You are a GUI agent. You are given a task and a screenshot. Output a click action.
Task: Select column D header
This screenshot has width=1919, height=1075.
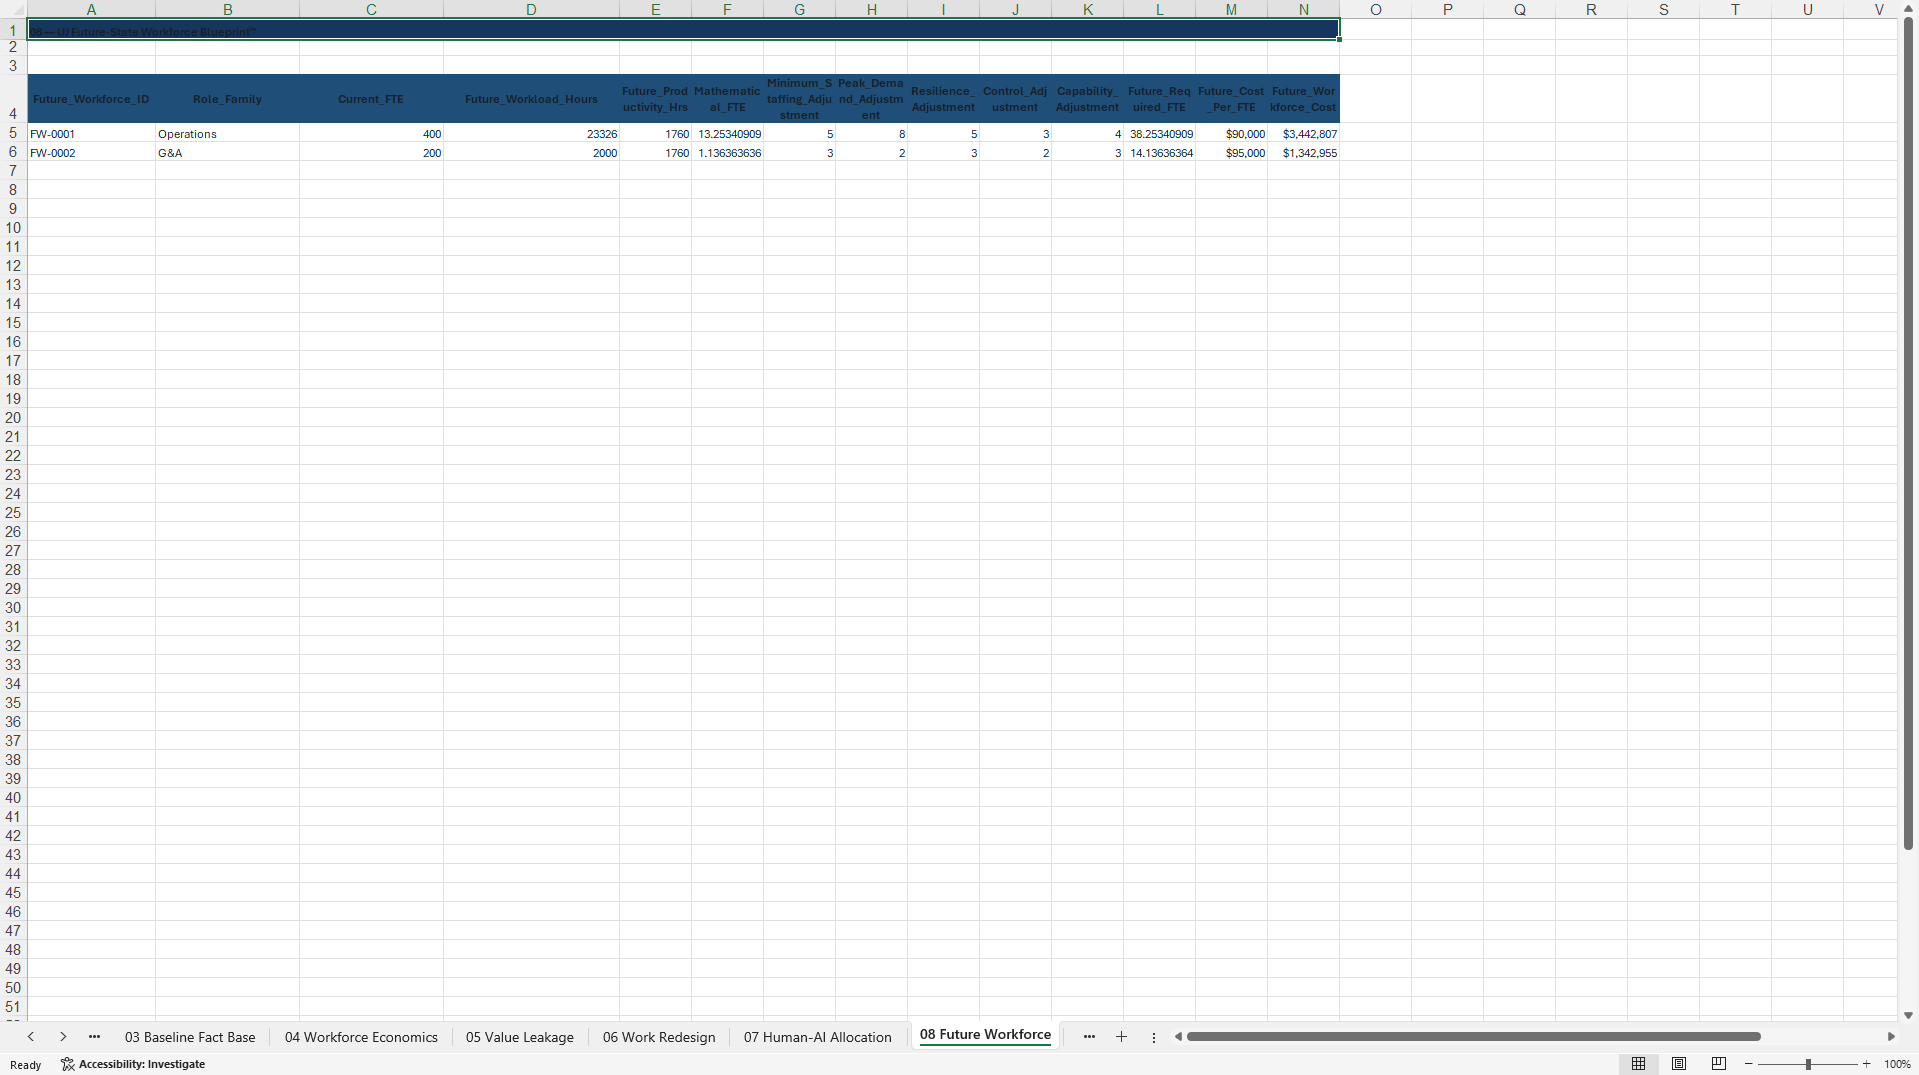(x=531, y=9)
